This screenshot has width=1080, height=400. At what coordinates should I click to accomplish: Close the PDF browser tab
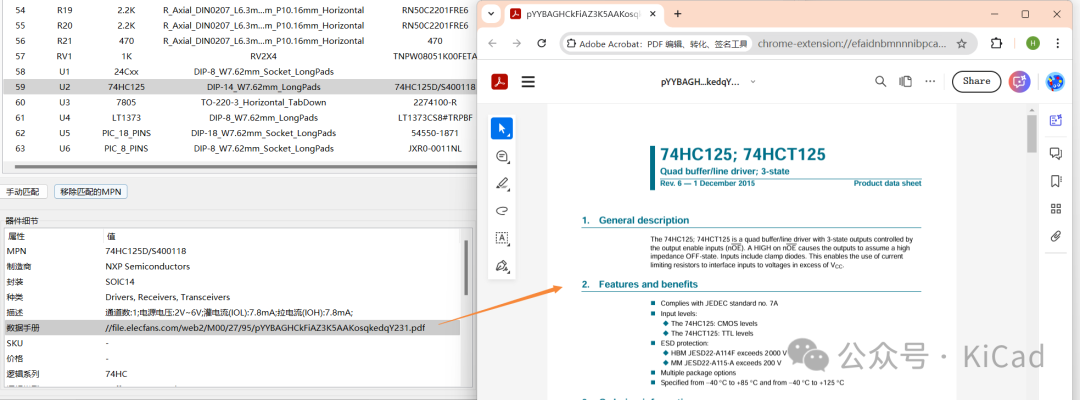(x=654, y=14)
